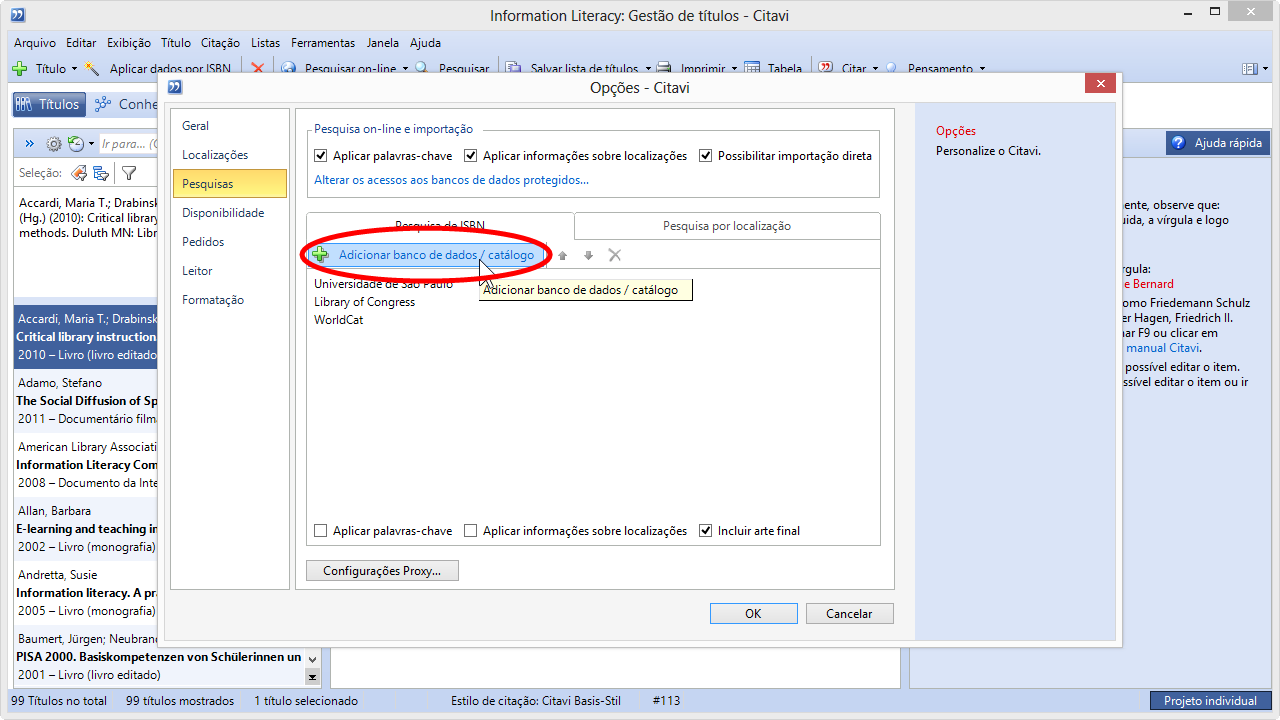Uncheck upper Aplicar informações sobre localizações checkbox

click(x=471, y=156)
